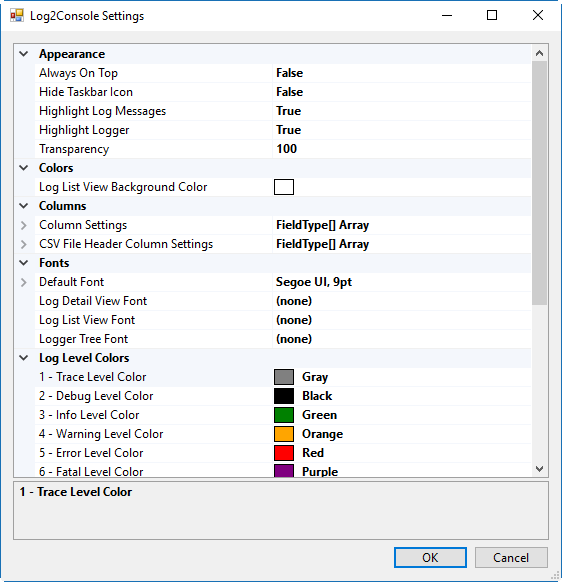Click the Black Debug Level color swatch
The height and width of the screenshot is (582, 562).
(284, 396)
